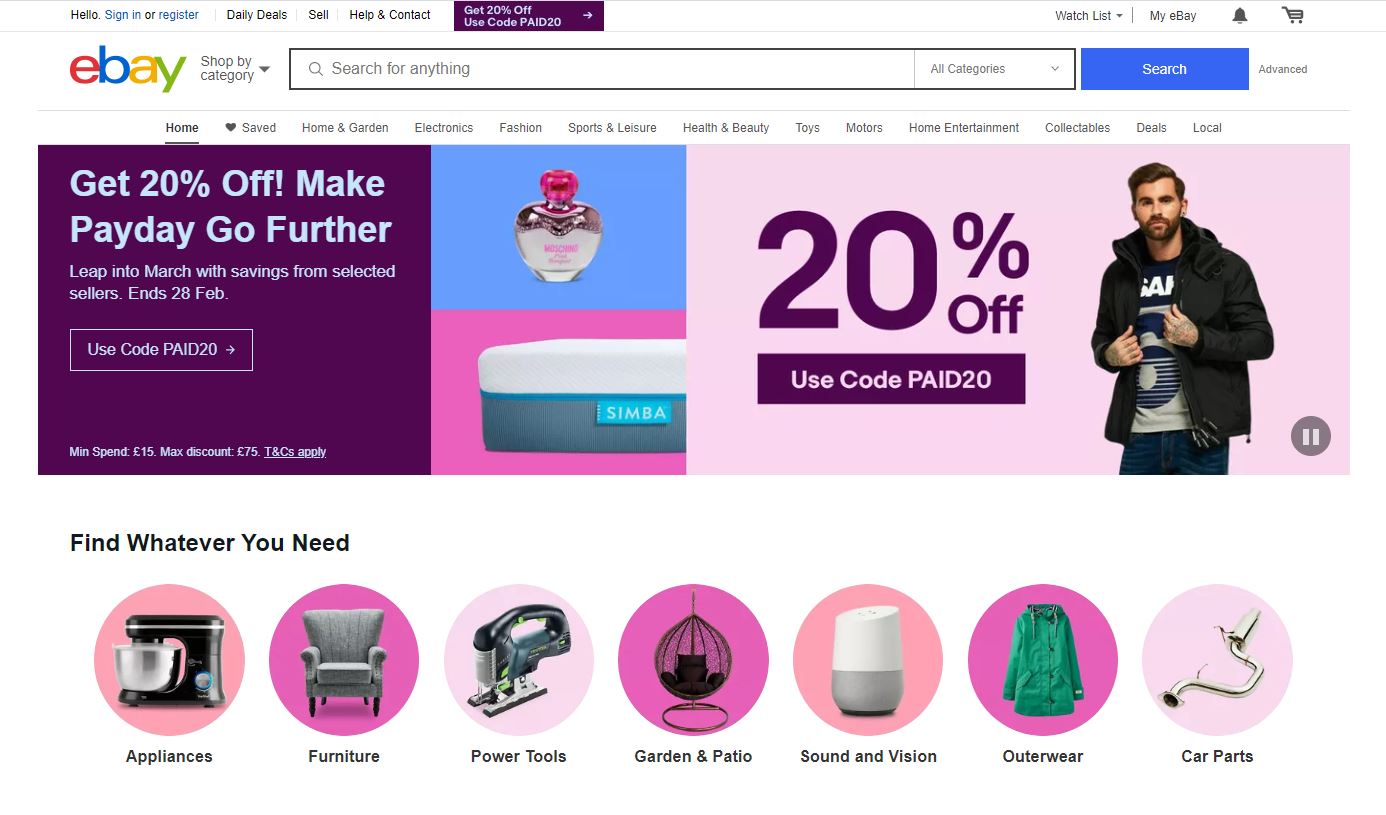The height and width of the screenshot is (815, 1386).
Task: Open the notifications bell icon
Action: click(1240, 15)
